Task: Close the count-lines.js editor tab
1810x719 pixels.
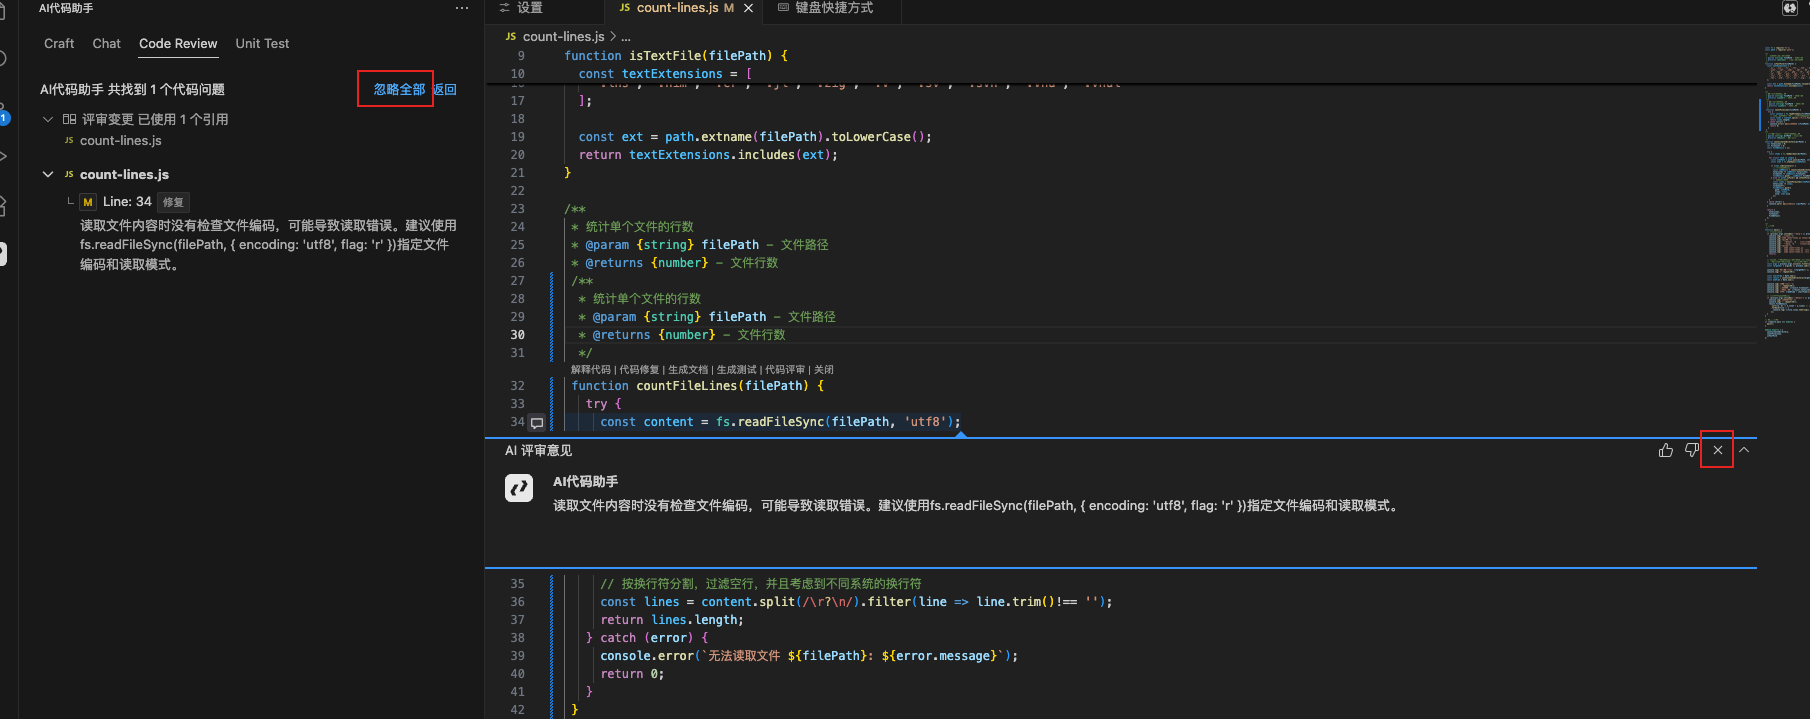Action: pyautogui.click(x=748, y=8)
